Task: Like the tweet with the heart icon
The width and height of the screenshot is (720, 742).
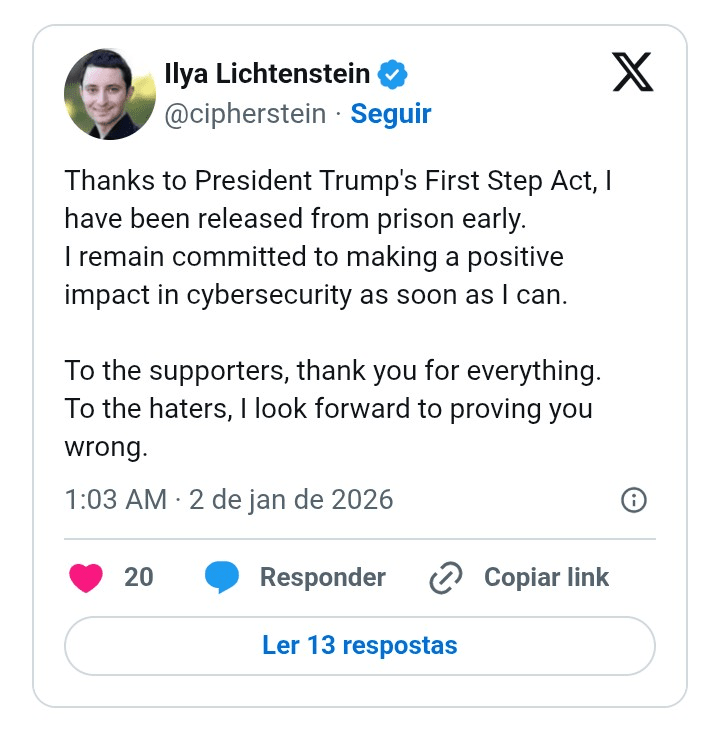Action: [86, 578]
